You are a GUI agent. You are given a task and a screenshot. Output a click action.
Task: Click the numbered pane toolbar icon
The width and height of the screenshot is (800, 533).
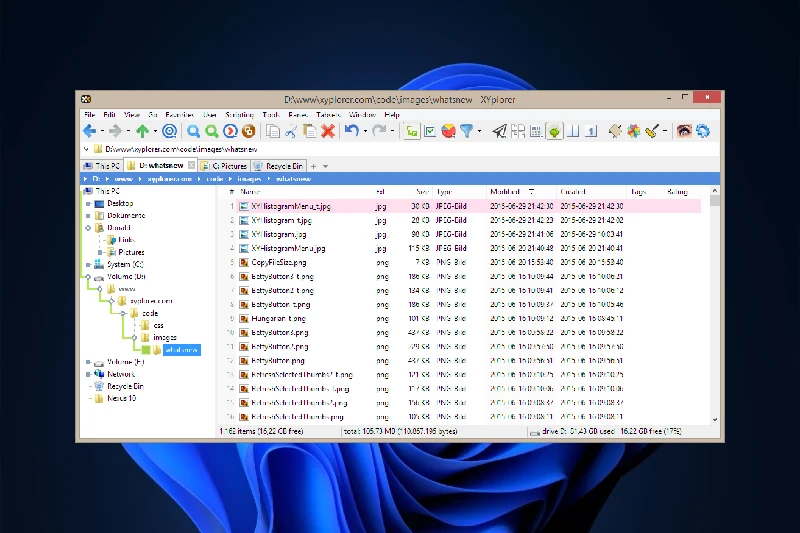click(591, 132)
